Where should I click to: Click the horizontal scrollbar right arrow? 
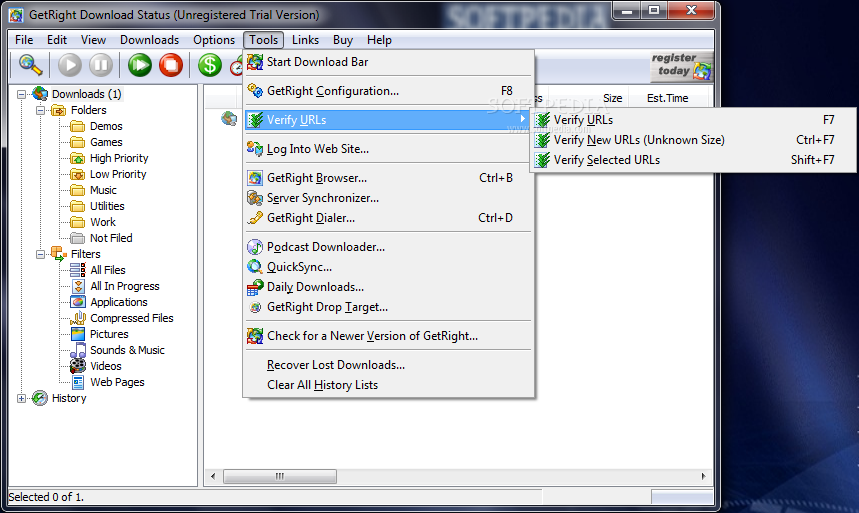704,476
